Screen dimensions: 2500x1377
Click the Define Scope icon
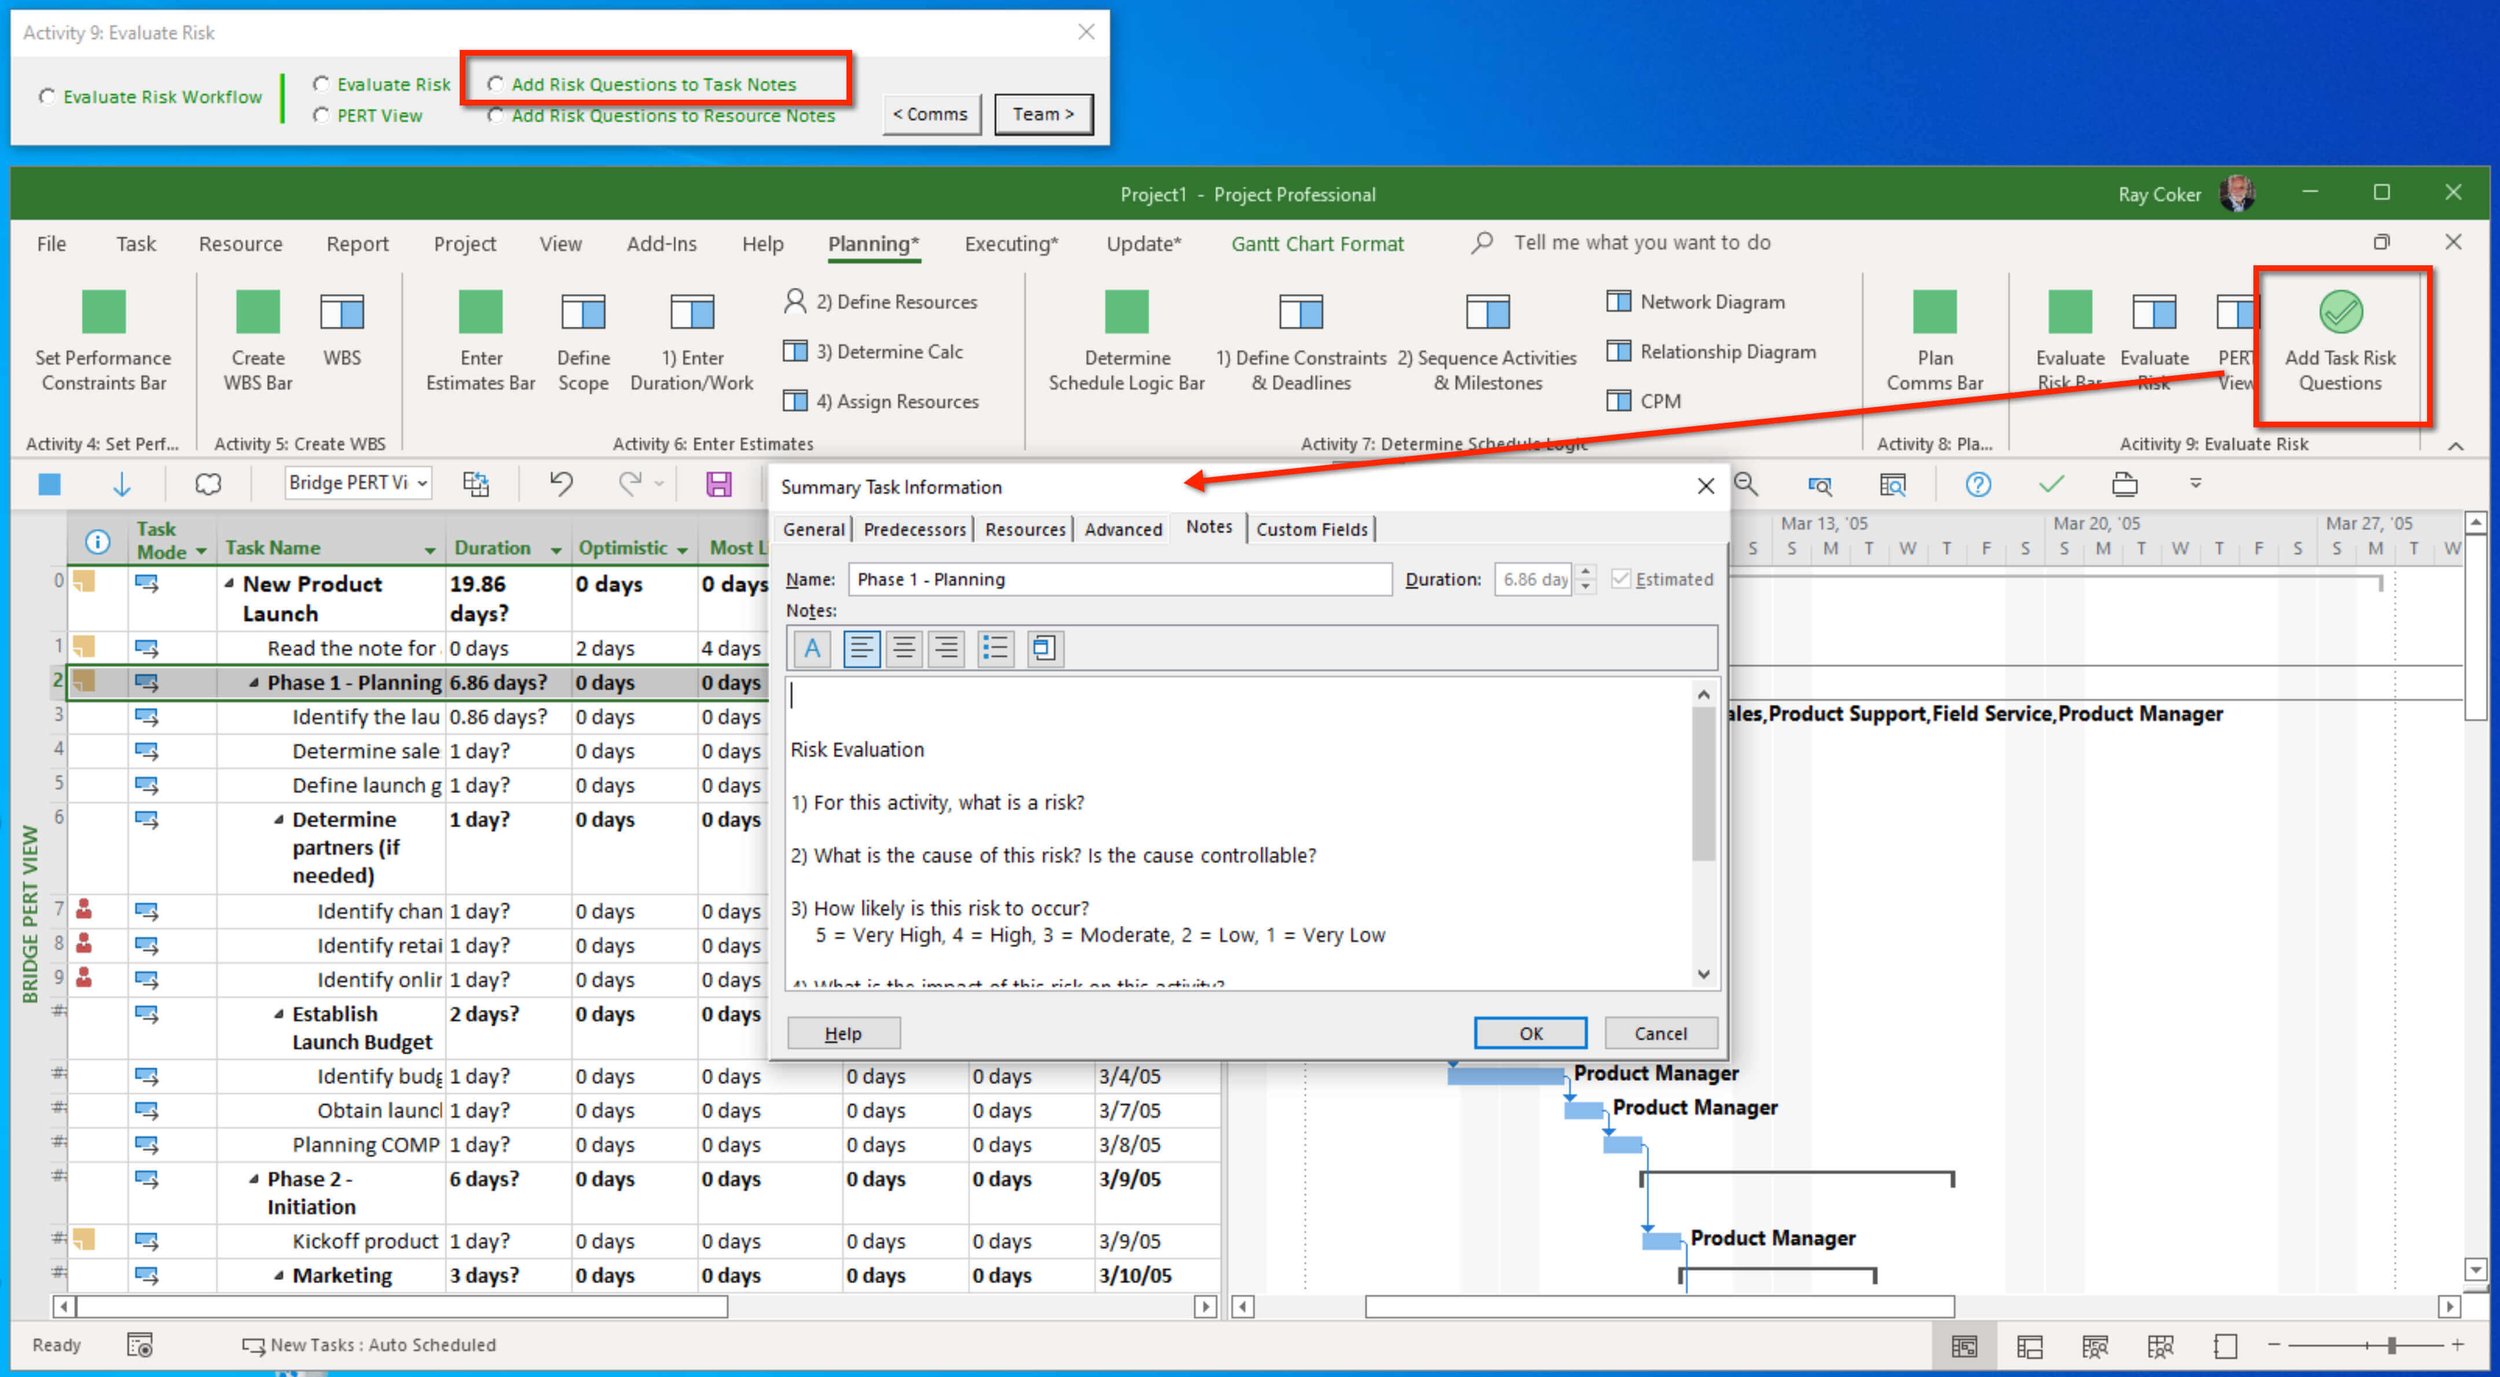point(583,313)
